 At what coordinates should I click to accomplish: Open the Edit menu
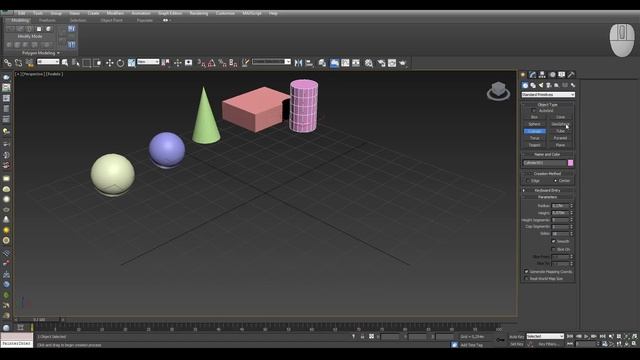[x=22, y=13]
